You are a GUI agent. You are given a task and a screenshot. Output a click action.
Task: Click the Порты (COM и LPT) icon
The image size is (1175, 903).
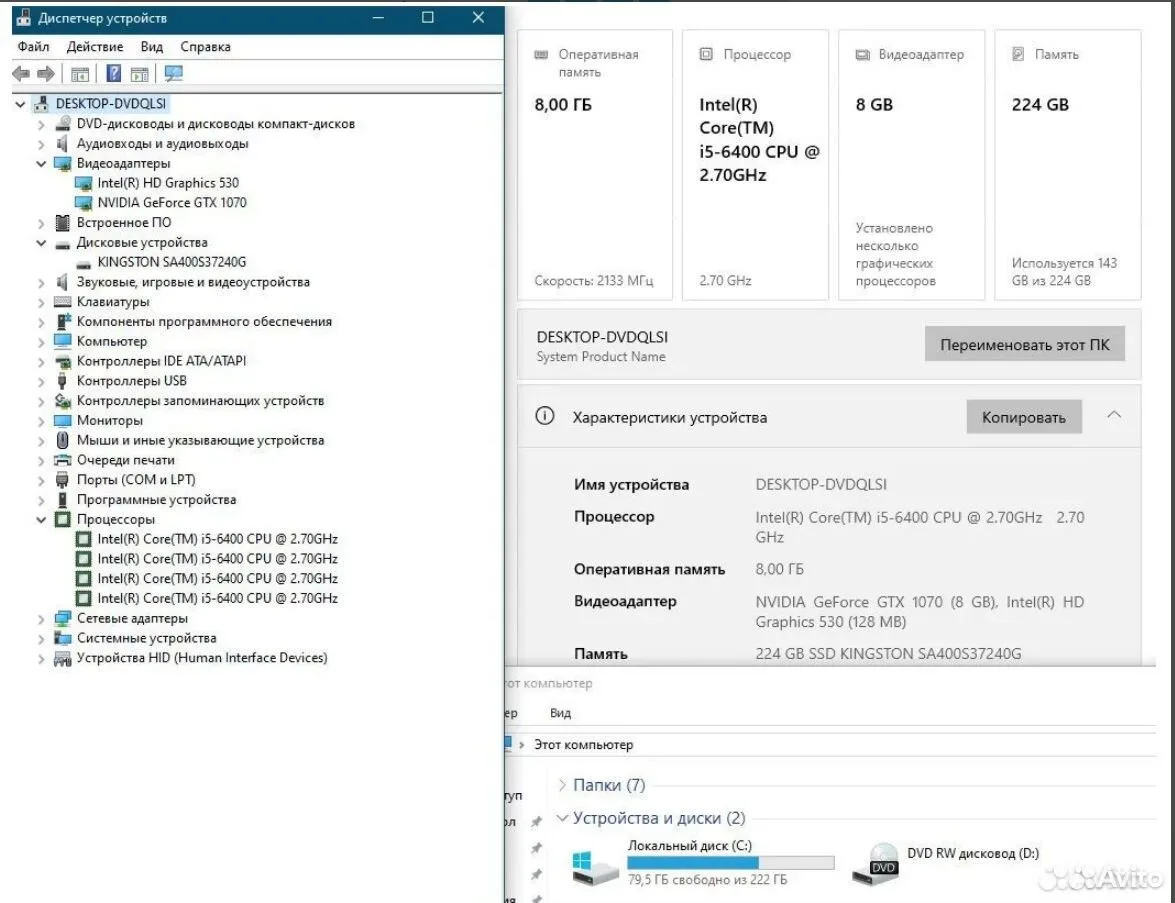(63, 480)
